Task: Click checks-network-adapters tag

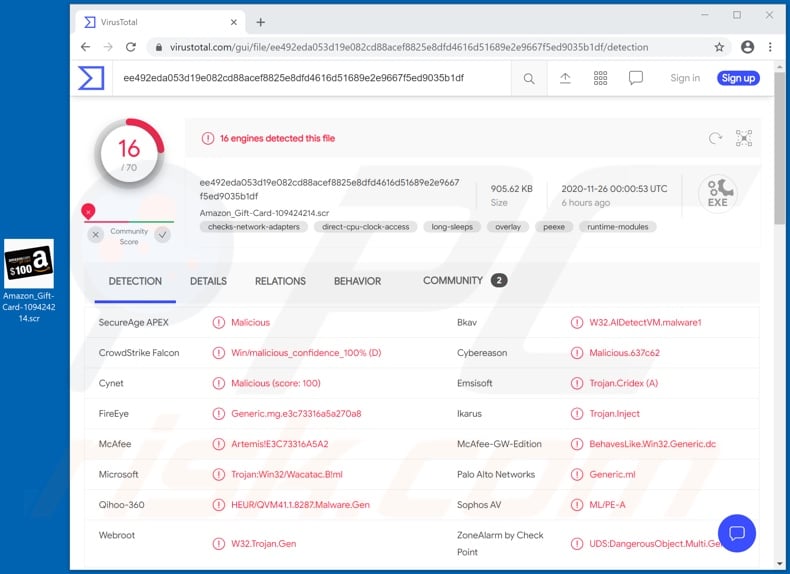Action: point(253,227)
